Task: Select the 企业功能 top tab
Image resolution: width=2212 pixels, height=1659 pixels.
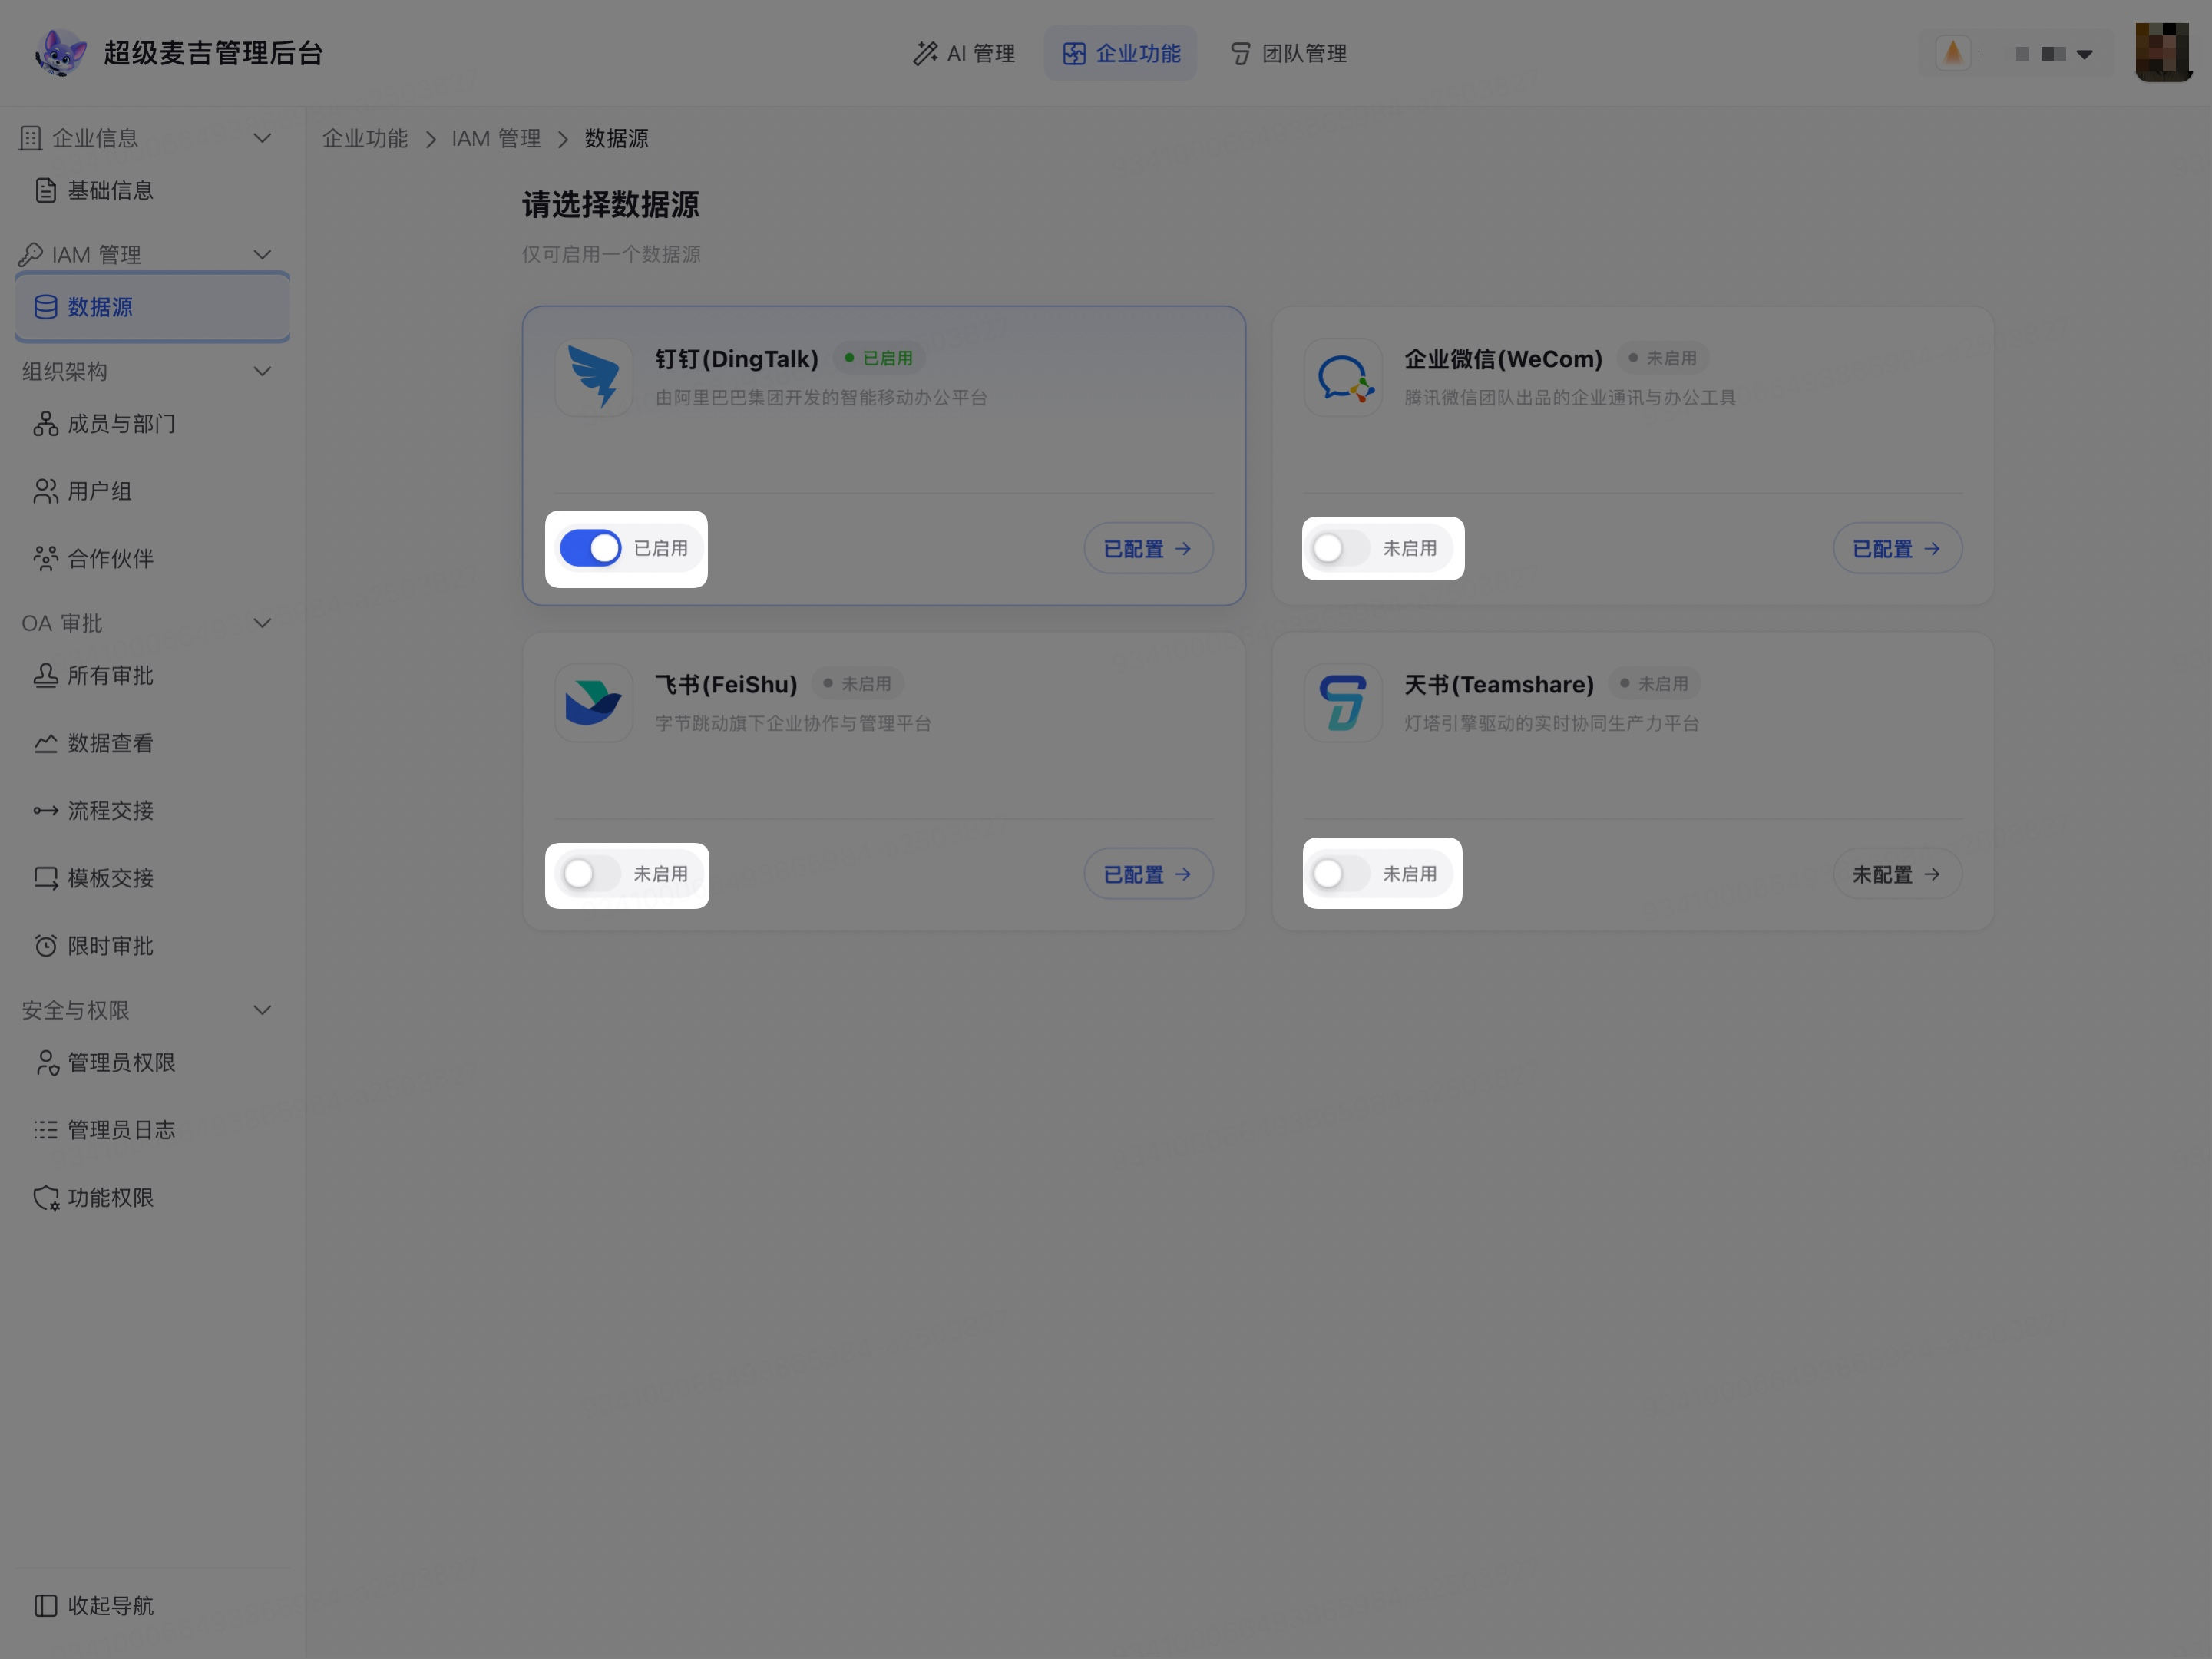Action: pyautogui.click(x=1121, y=53)
